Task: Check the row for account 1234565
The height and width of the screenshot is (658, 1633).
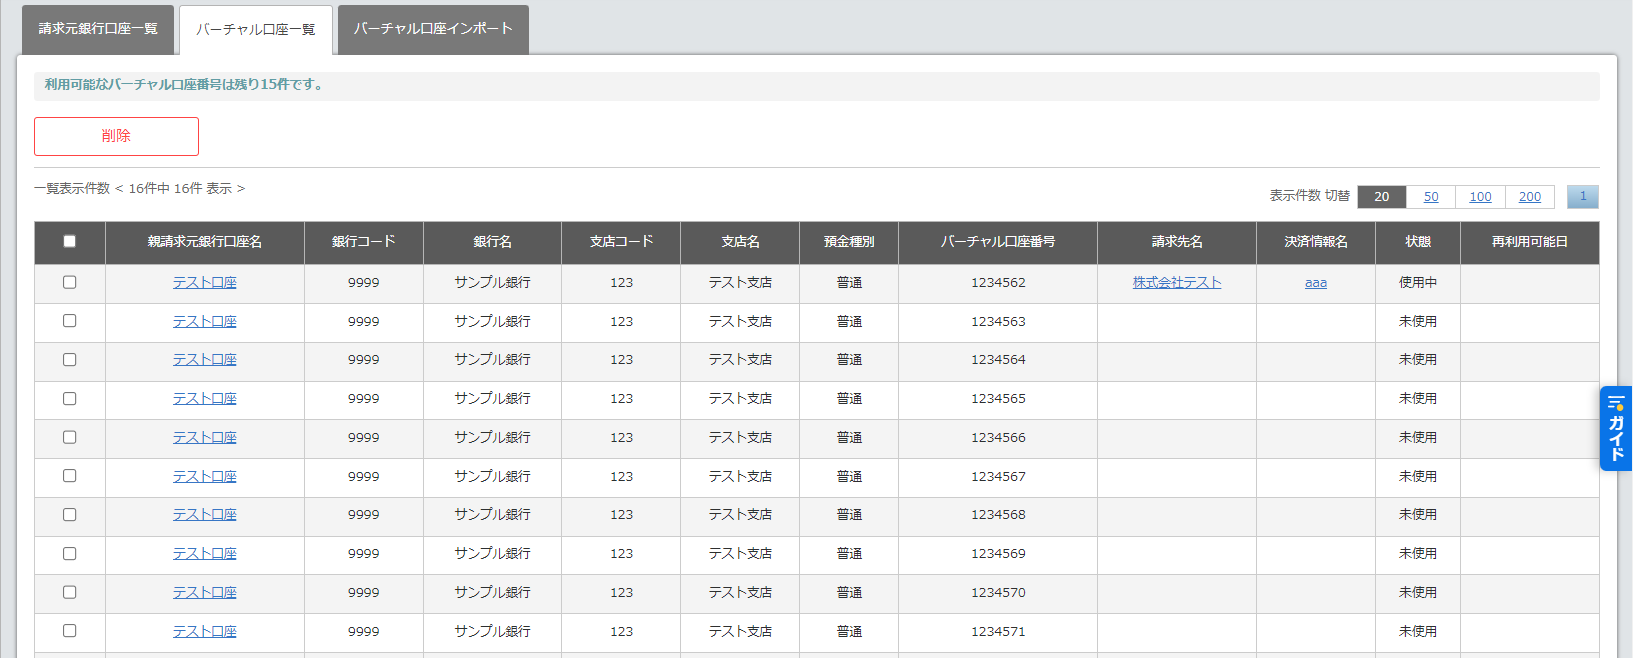Action: (69, 398)
